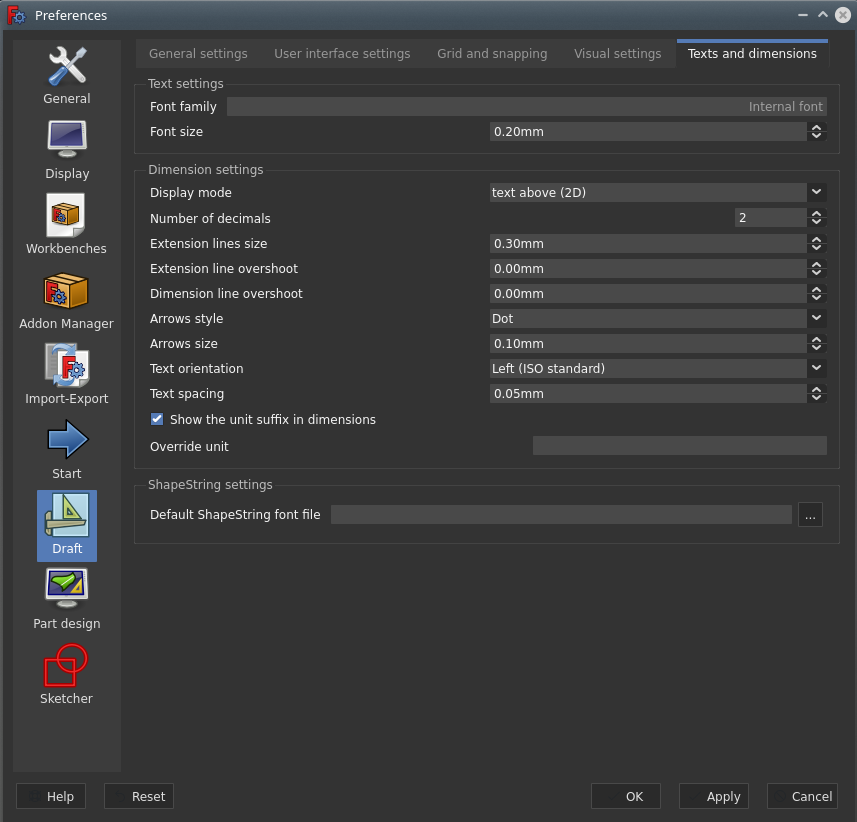This screenshot has height=822, width=857.
Task: Click the Override unit input field
Action: (679, 447)
